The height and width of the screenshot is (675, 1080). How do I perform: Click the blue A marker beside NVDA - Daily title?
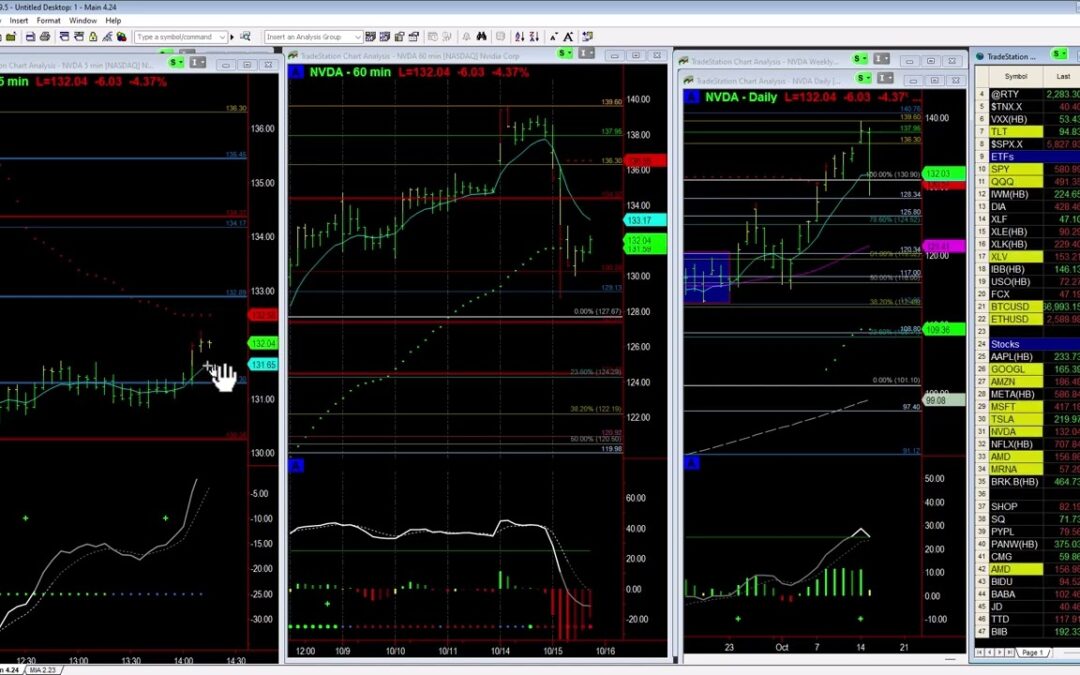pos(691,96)
